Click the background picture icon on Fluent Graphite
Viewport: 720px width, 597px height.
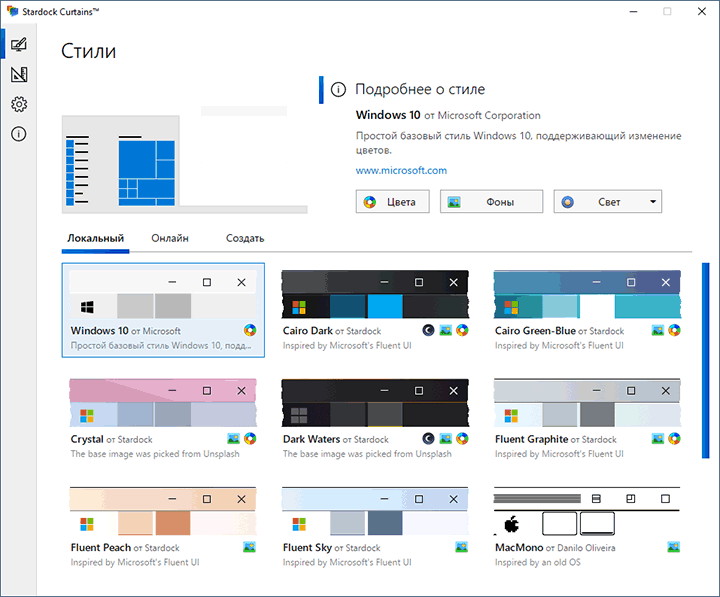pos(658,439)
